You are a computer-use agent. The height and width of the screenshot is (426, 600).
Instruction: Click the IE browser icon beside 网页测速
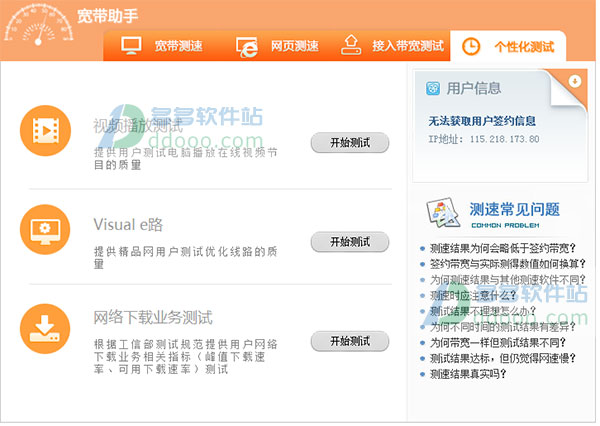pos(247,47)
